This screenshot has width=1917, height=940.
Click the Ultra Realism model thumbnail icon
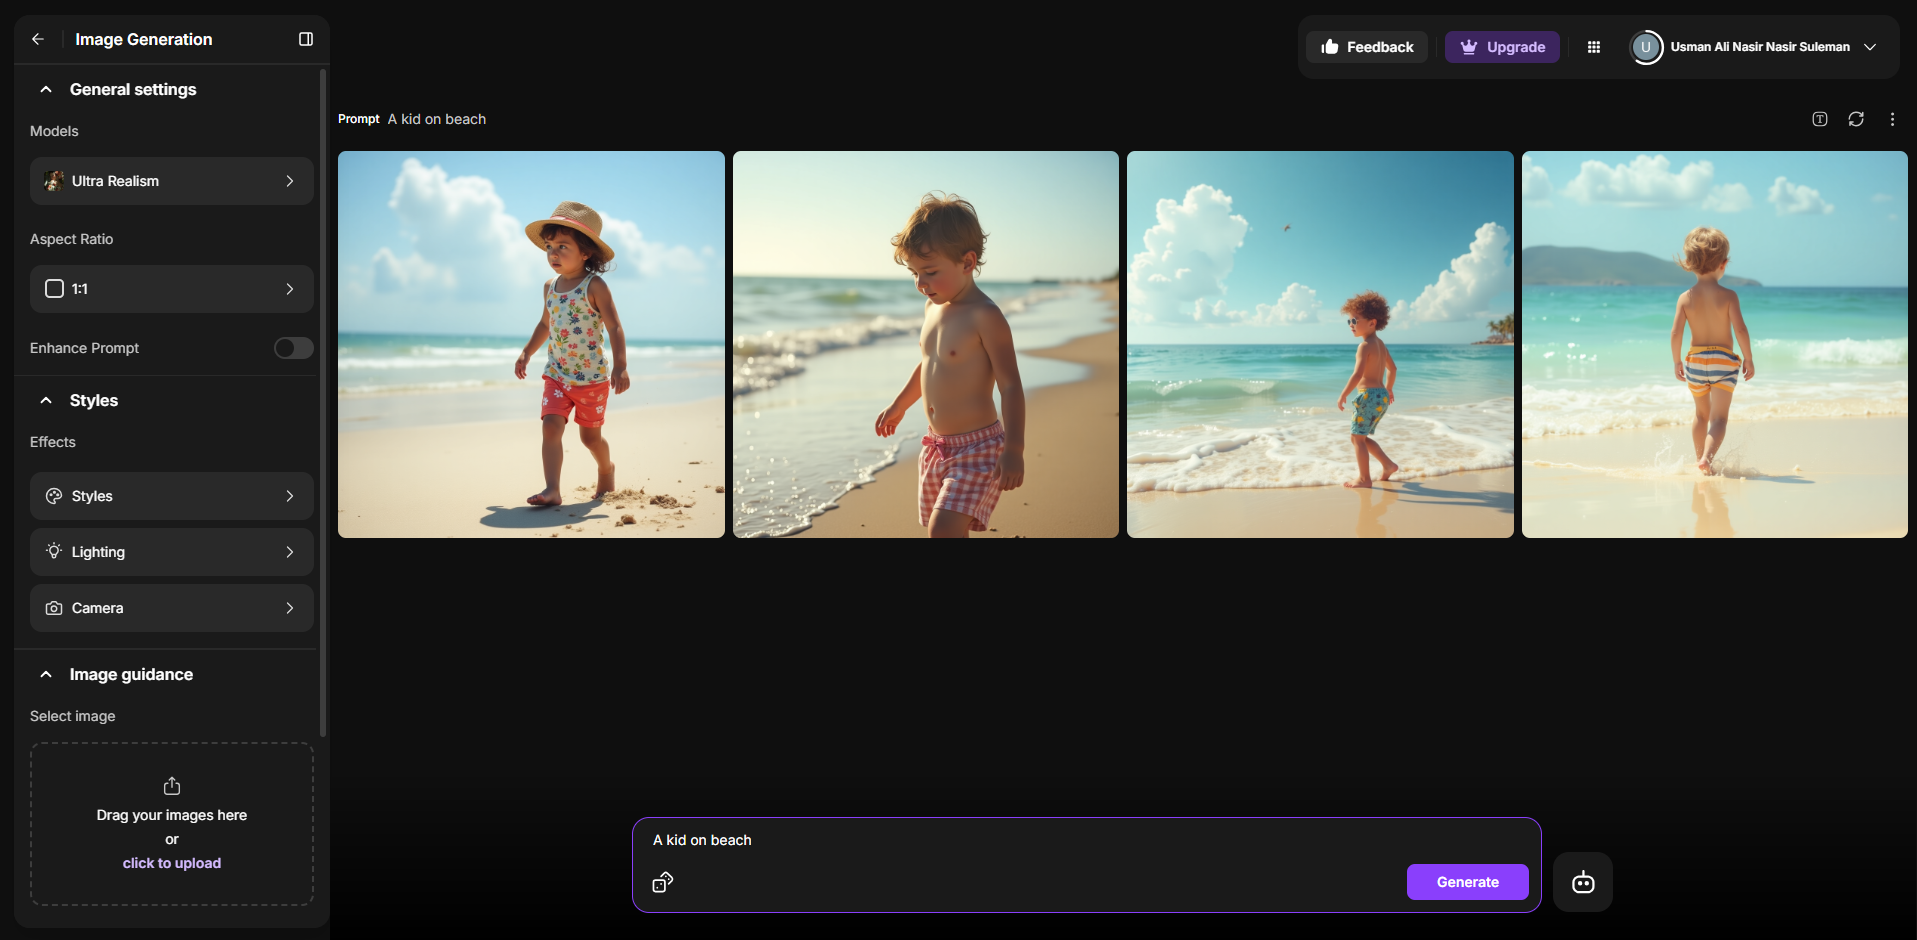(54, 181)
